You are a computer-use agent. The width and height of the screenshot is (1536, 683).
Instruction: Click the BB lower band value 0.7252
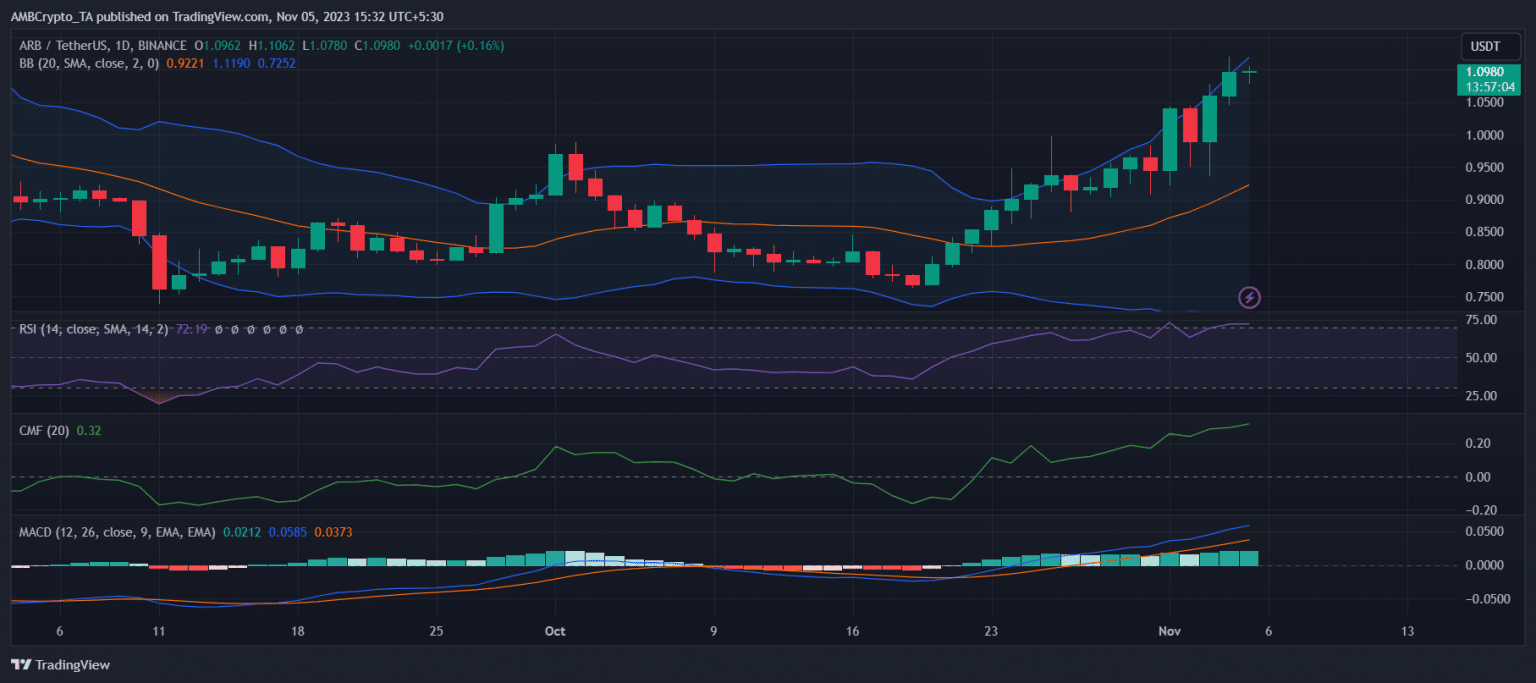coord(276,63)
